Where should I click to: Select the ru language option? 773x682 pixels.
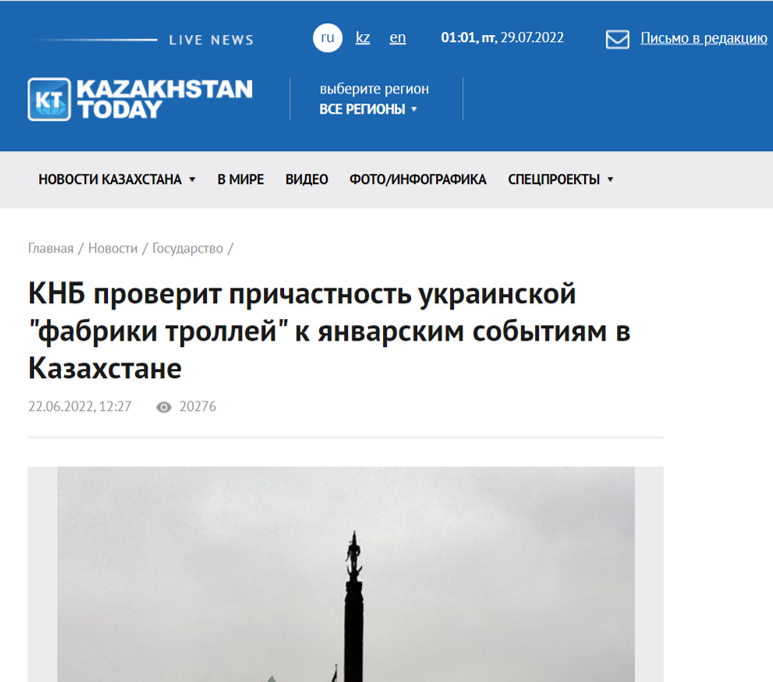pyautogui.click(x=327, y=38)
